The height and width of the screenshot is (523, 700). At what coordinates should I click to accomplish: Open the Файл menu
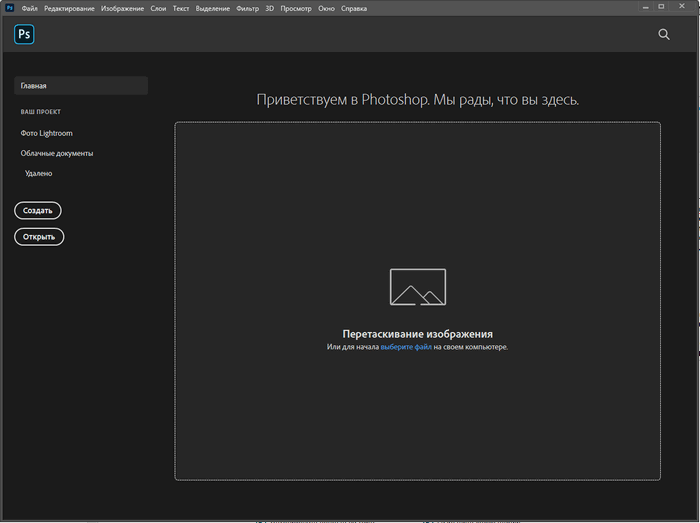click(29, 8)
